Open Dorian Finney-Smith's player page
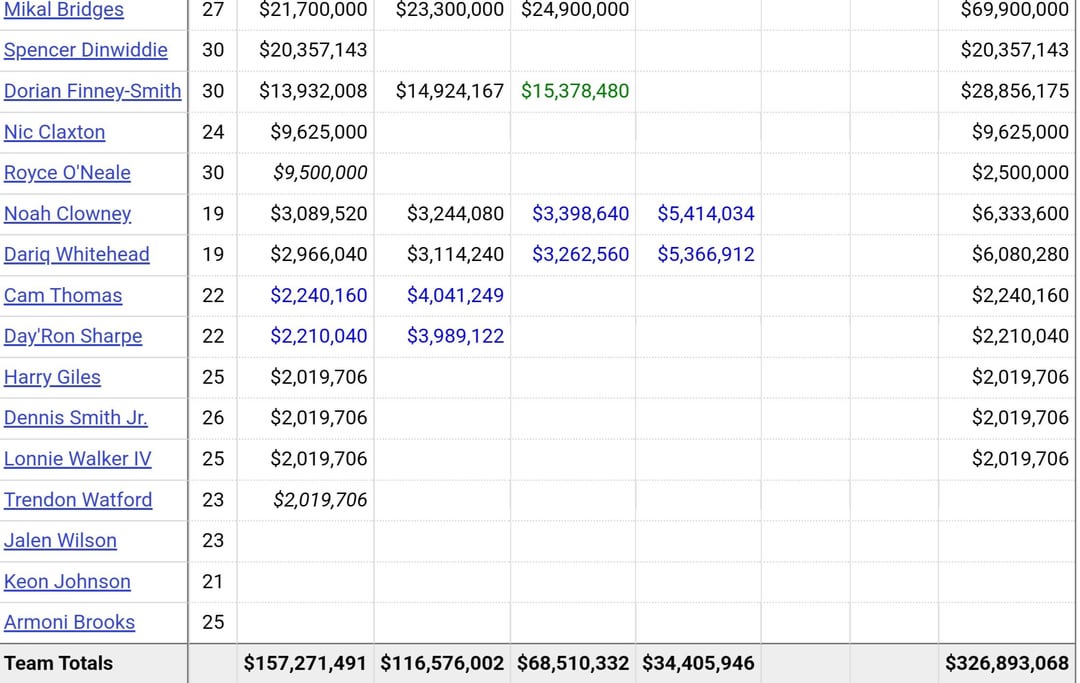 (x=93, y=91)
